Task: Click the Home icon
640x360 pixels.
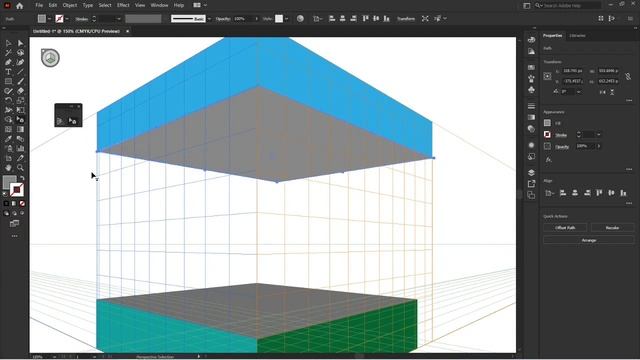Action: [20, 6]
